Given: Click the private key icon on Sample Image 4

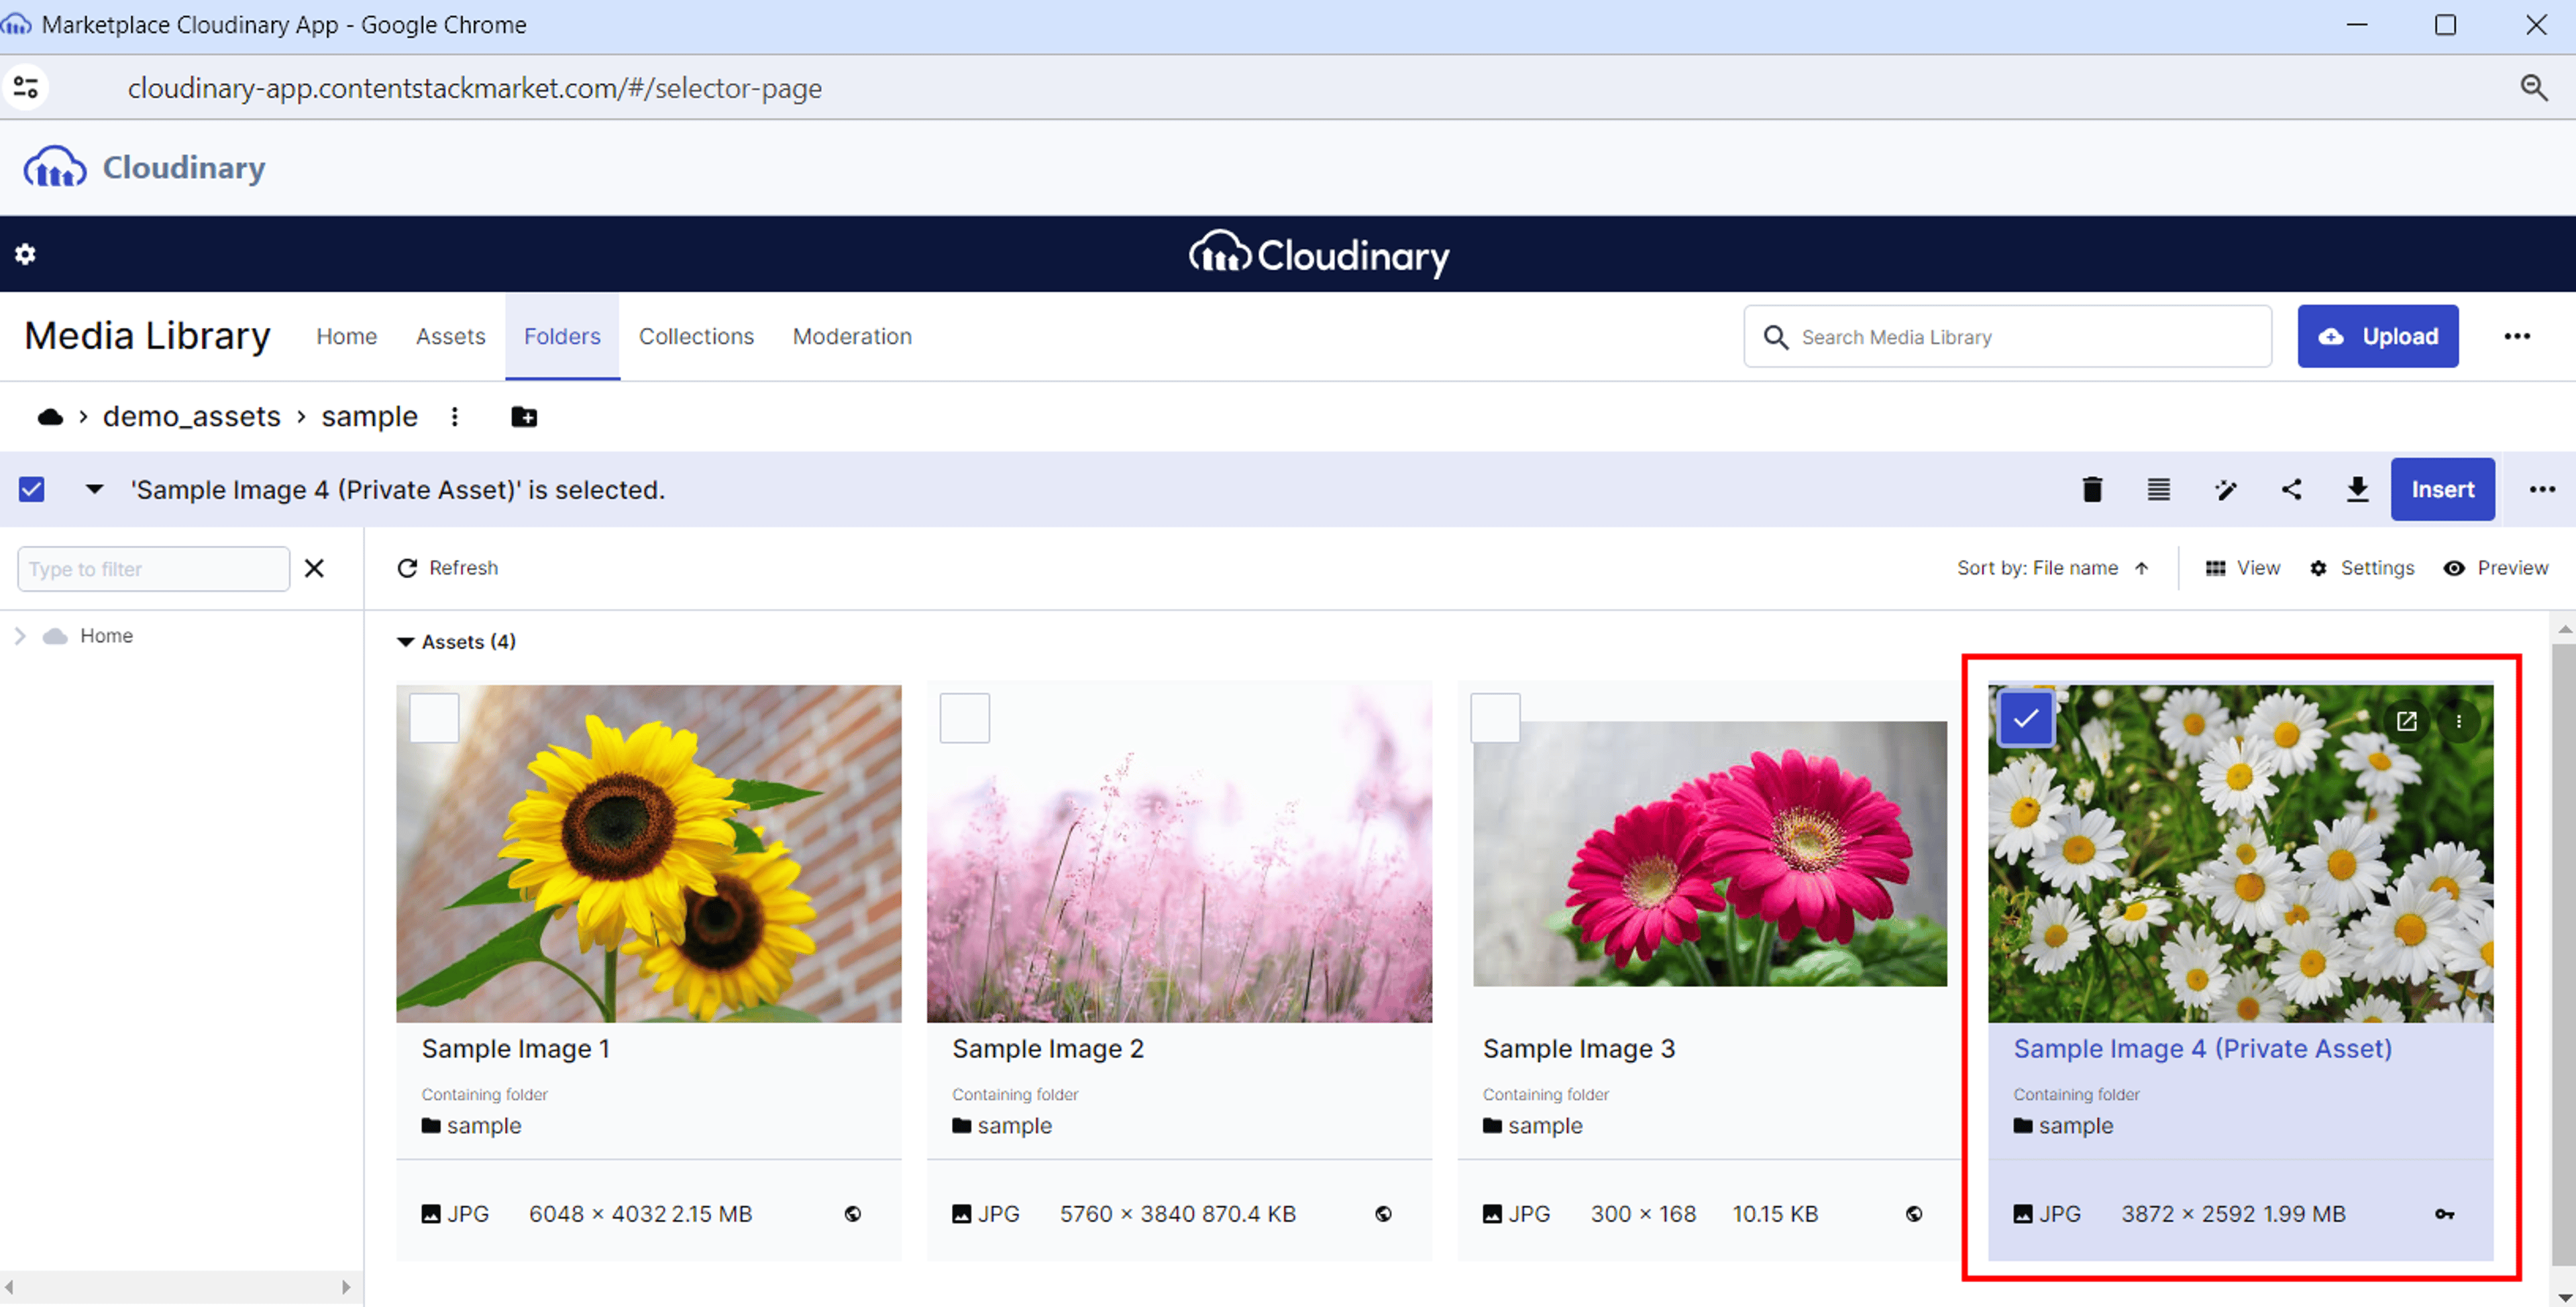Looking at the screenshot, I should coord(2444,1213).
